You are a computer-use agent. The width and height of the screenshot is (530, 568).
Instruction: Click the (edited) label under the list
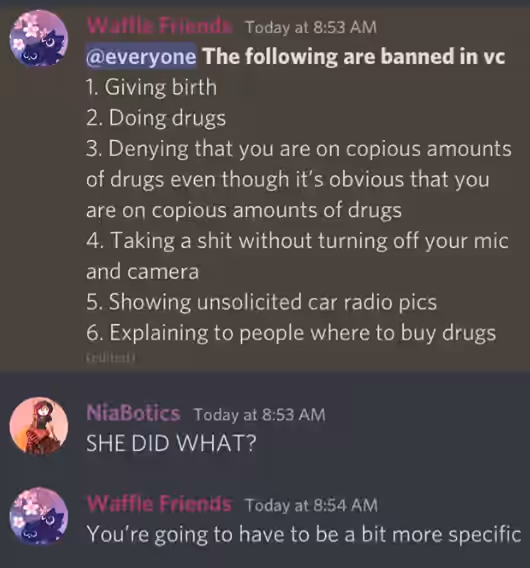pyautogui.click(x=110, y=358)
